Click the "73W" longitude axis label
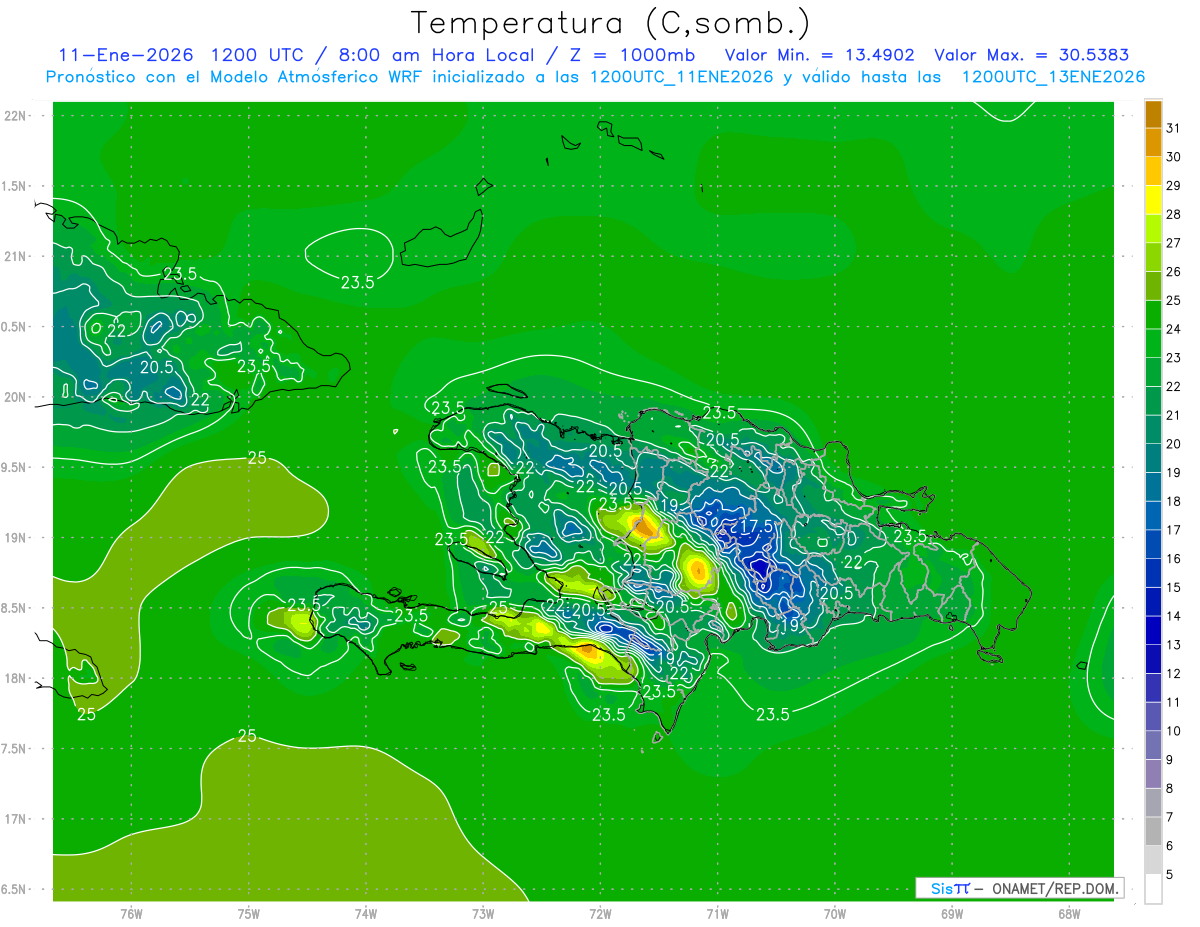1200x927 pixels. click(483, 913)
